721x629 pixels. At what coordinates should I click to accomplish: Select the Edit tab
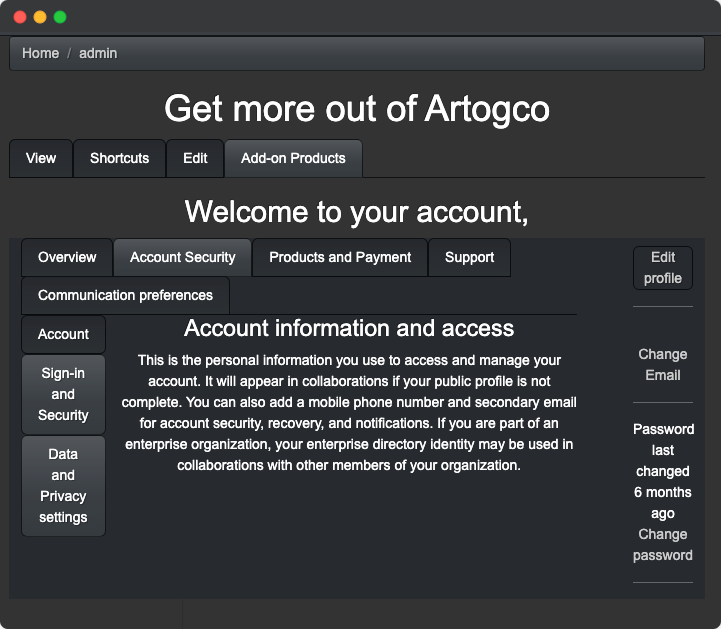[x=195, y=158]
